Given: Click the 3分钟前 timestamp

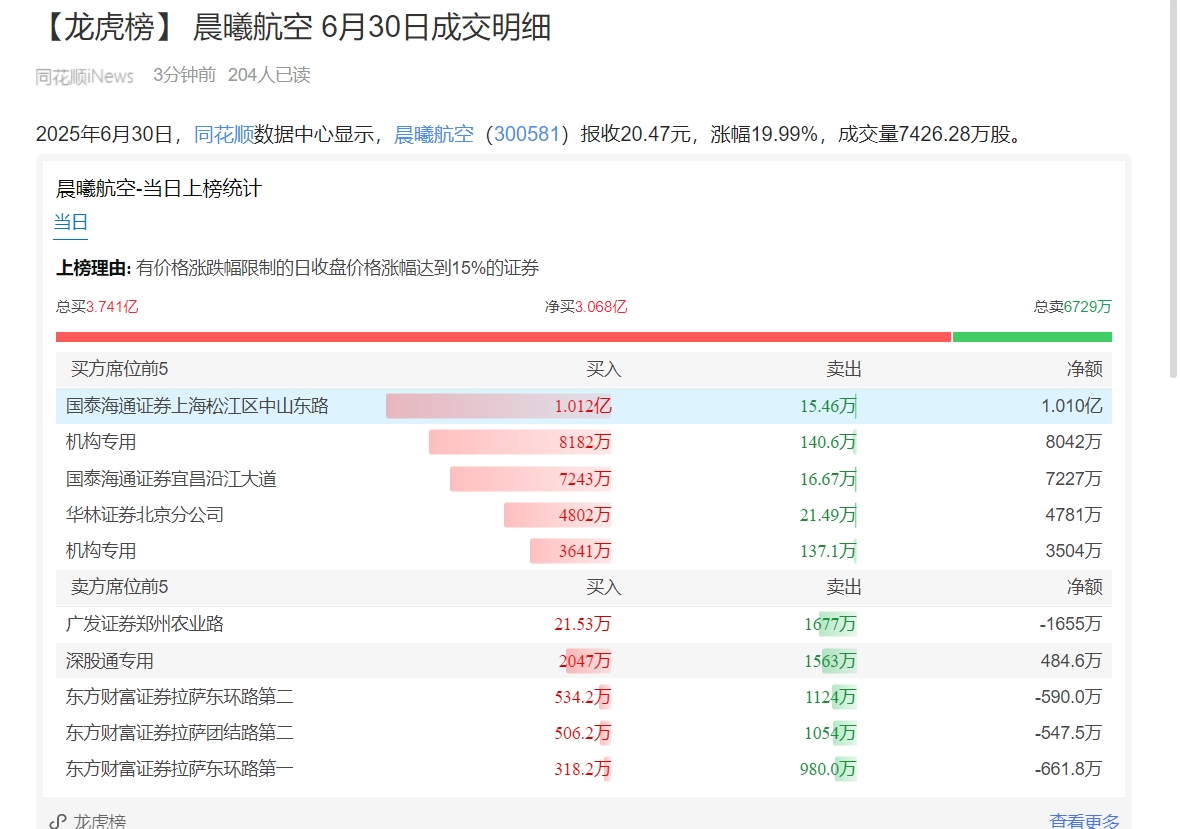Looking at the screenshot, I should (x=184, y=75).
